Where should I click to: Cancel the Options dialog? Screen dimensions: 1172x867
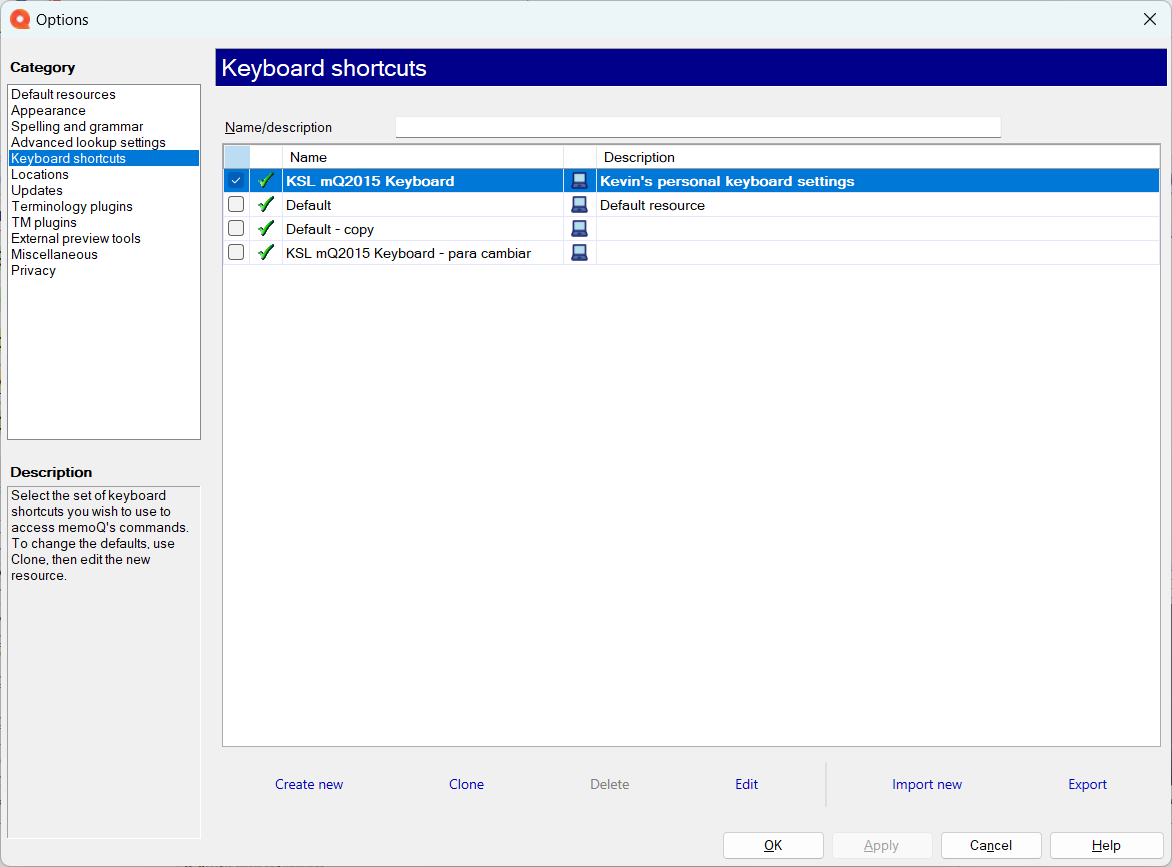coord(990,845)
